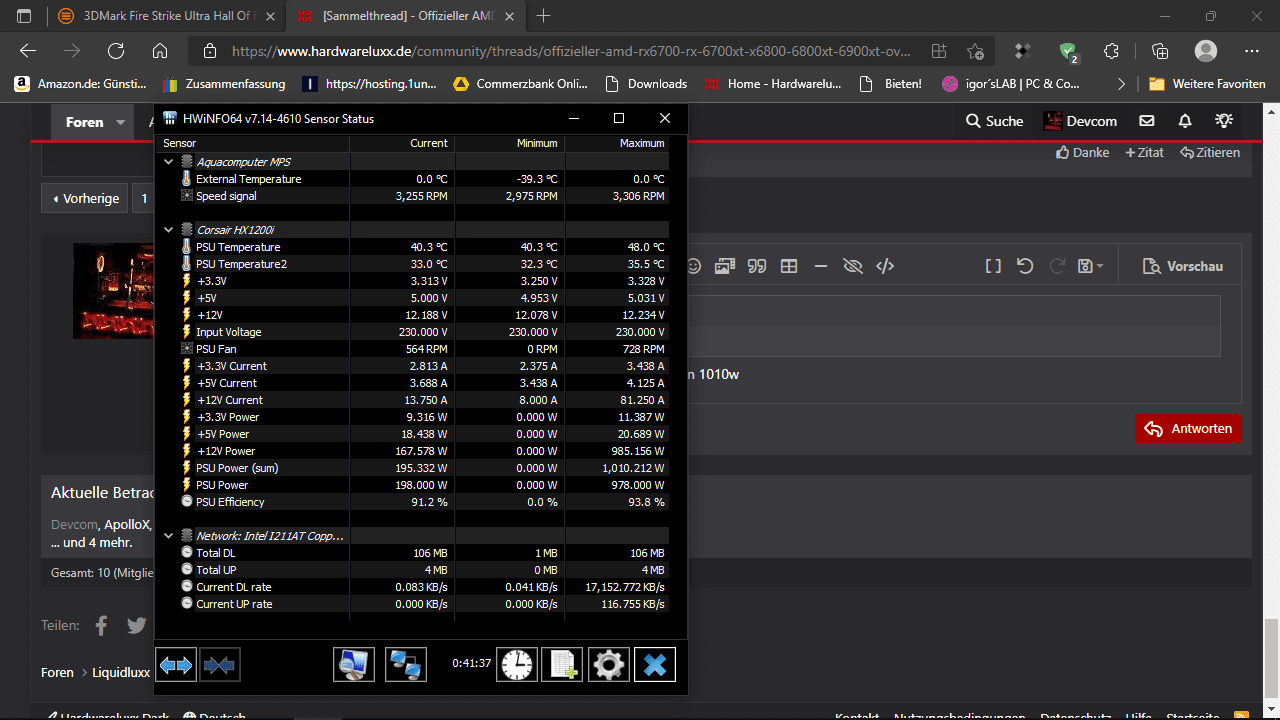
Task: Open Weitere Favoriten bookmarks folder
Action: pos(1207,84)
